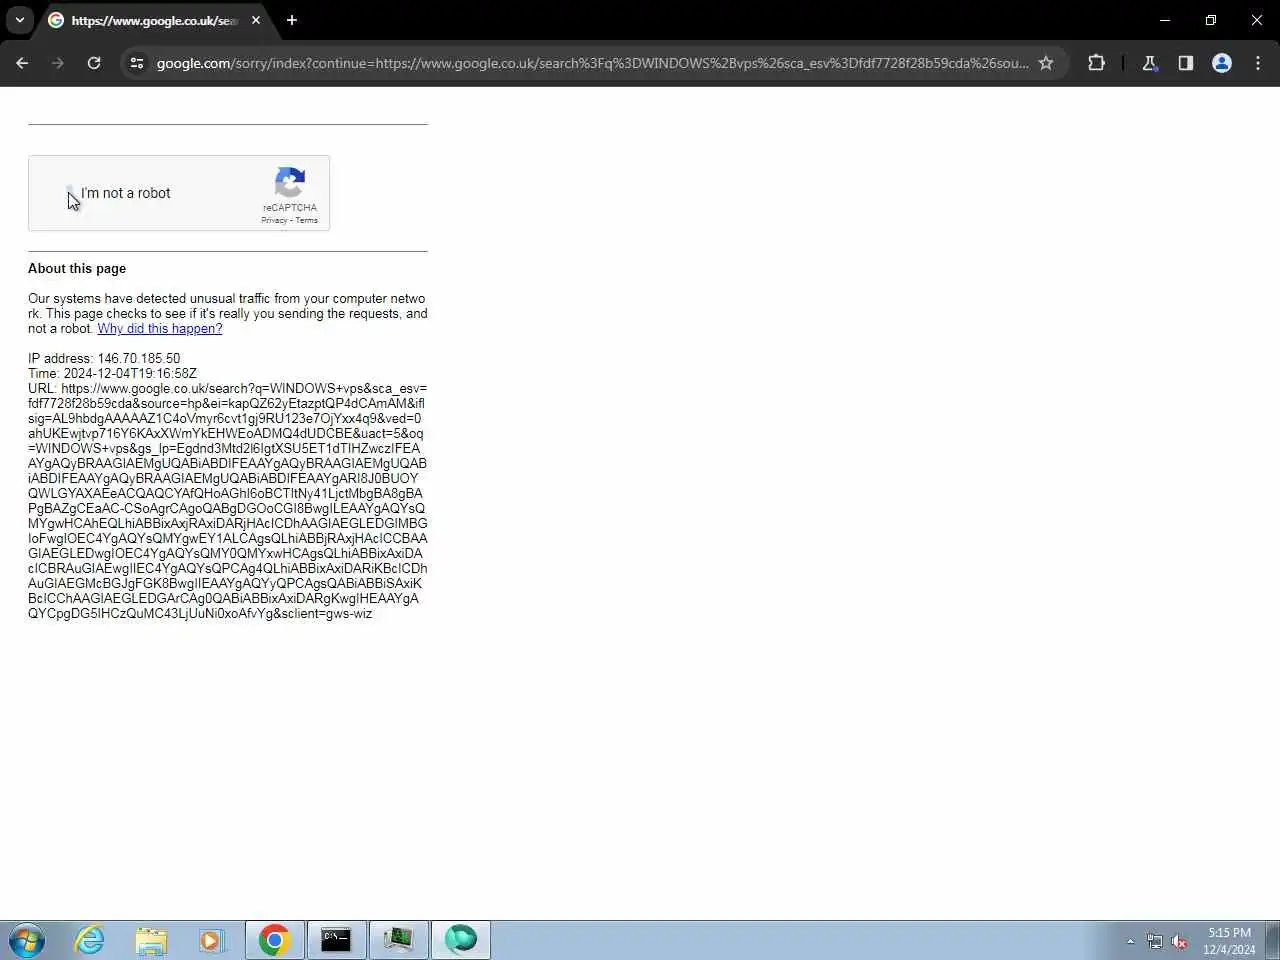Click the Show desktop strip
This screenshot has width=1280, height=960.
coord(1272,940)
